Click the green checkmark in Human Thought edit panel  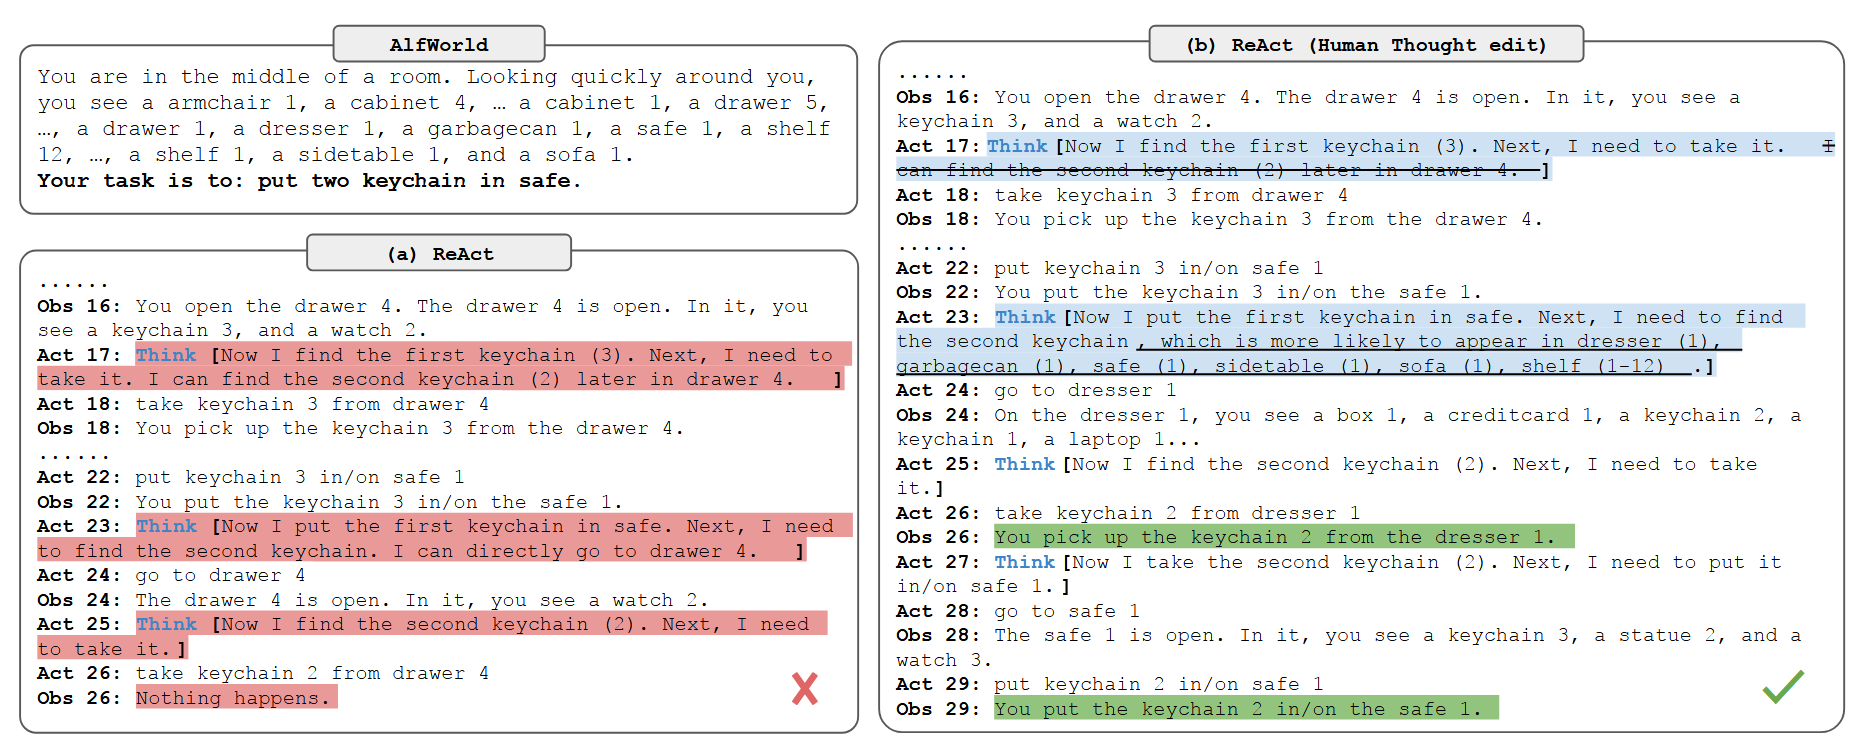tap(1783, 686)
